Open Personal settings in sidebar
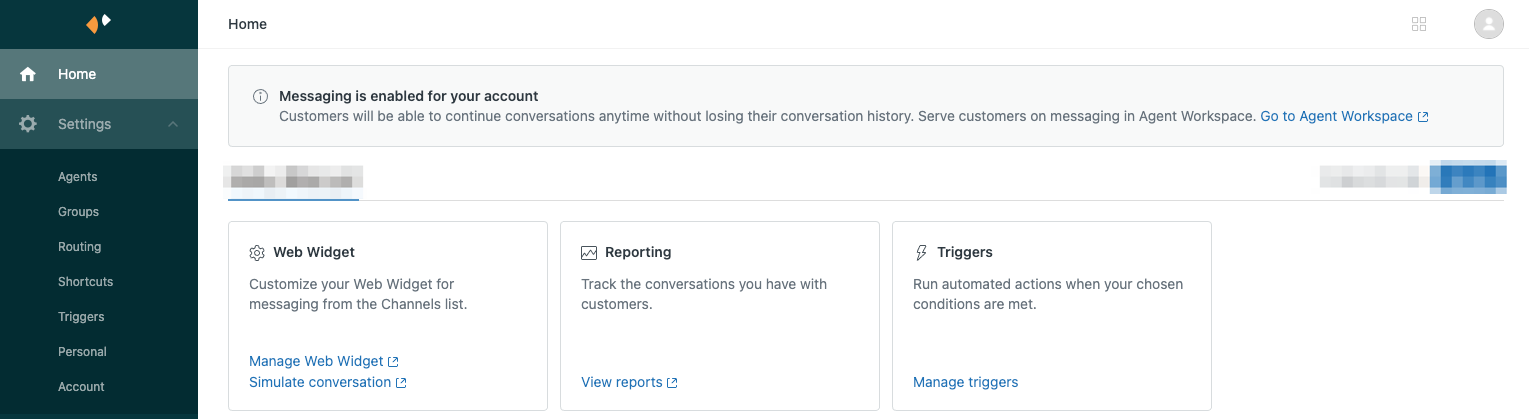1529x419 pixels. point(82,352)
